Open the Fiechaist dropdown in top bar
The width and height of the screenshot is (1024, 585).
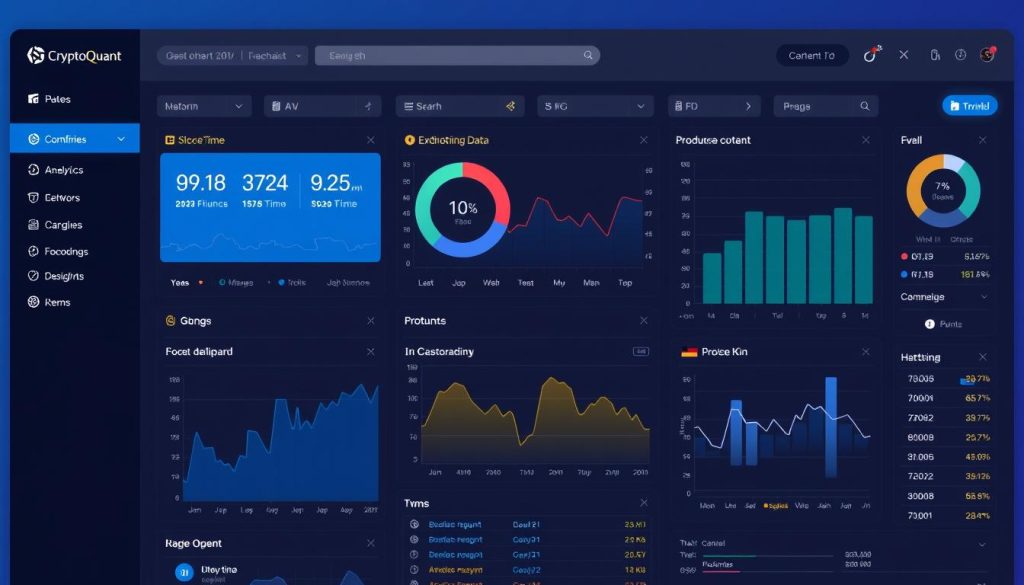274,55
